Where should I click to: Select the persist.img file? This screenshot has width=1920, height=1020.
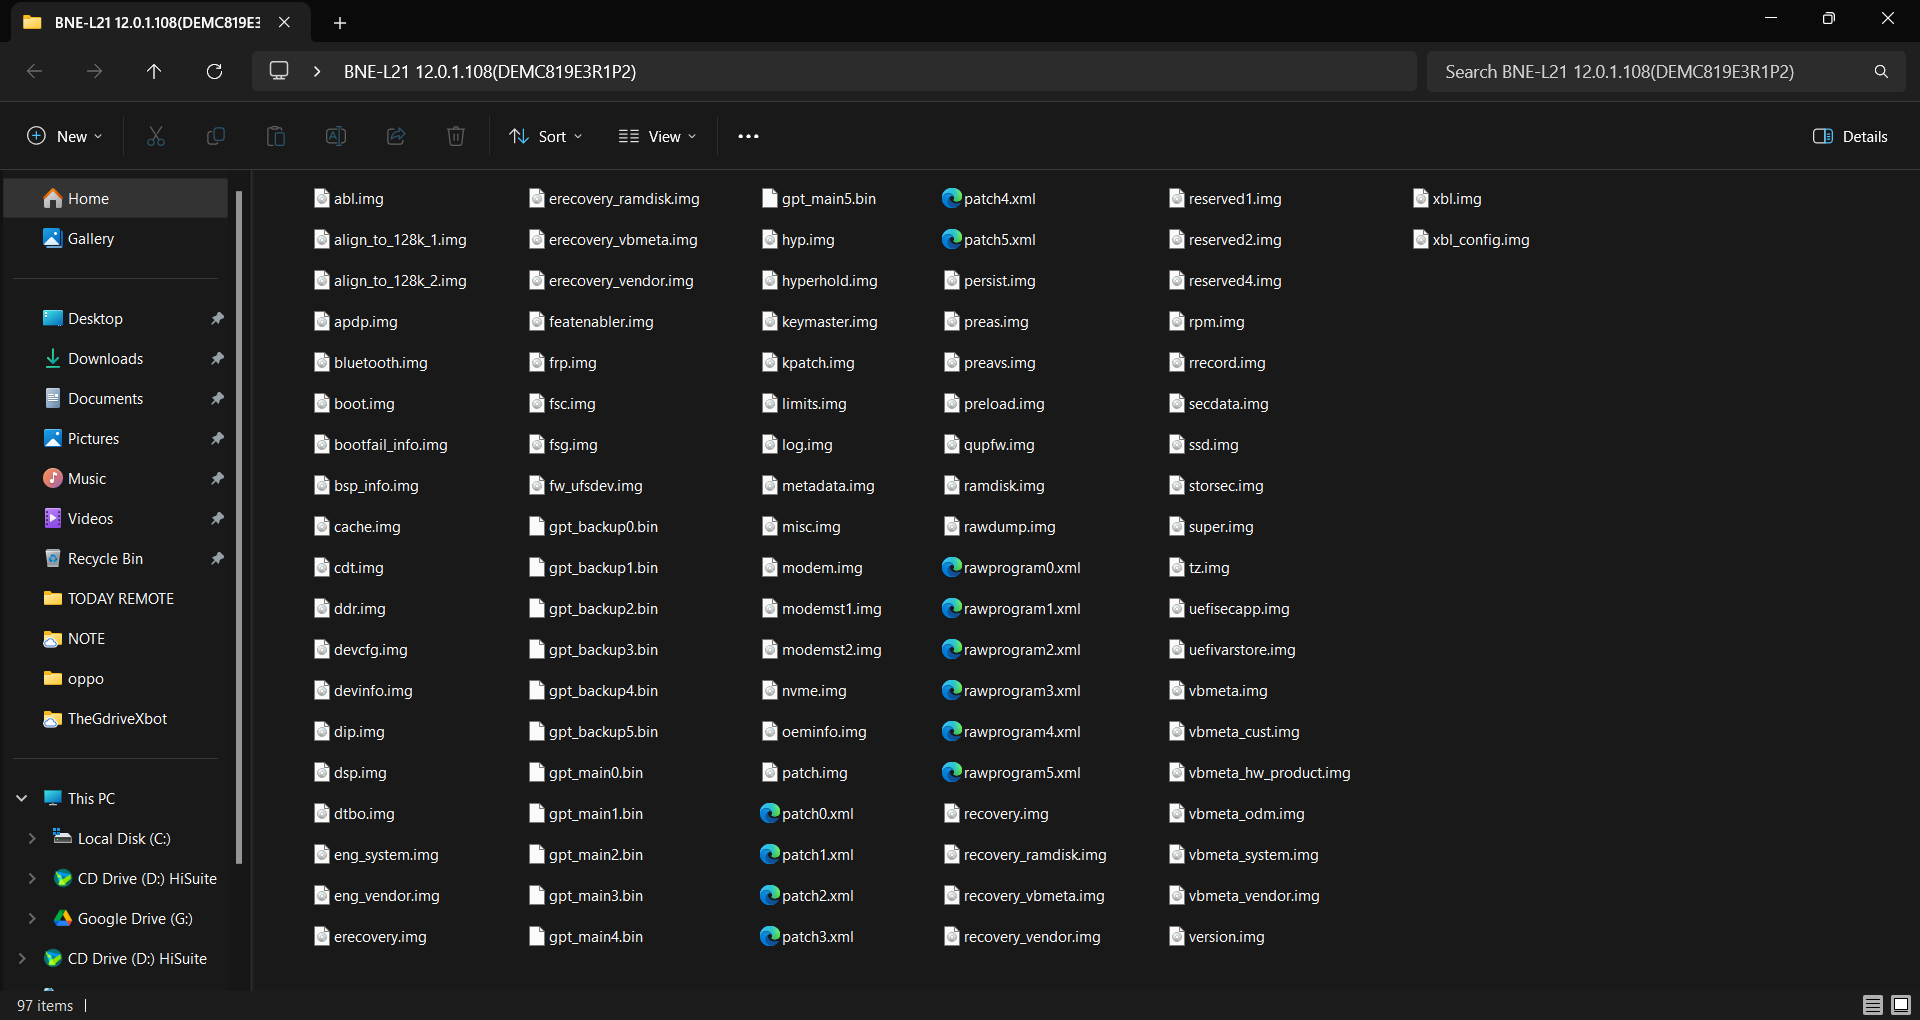click(990, 280)
